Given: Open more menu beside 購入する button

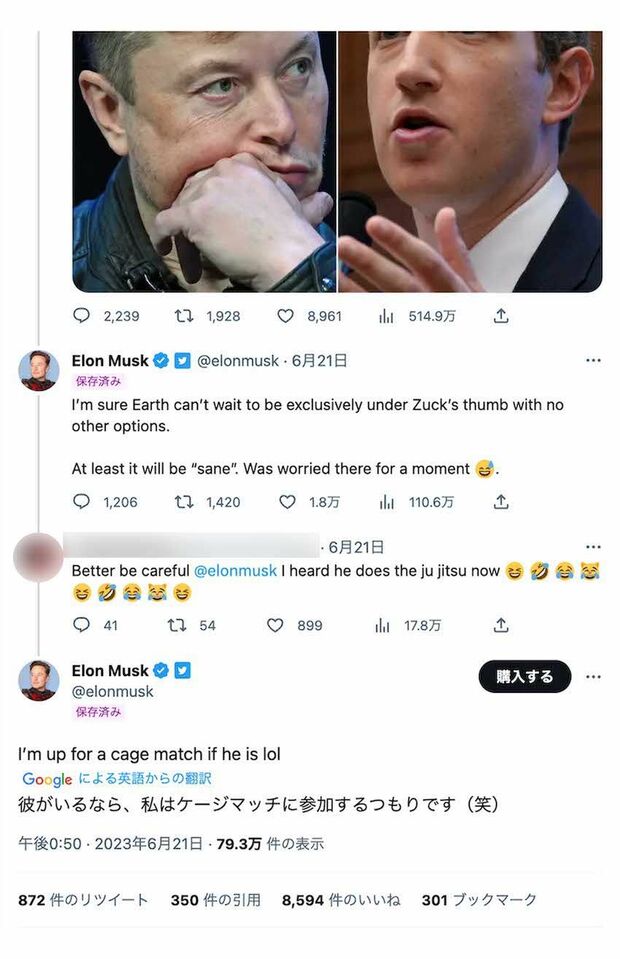Looking at the screenshot, I should [593, 677].
